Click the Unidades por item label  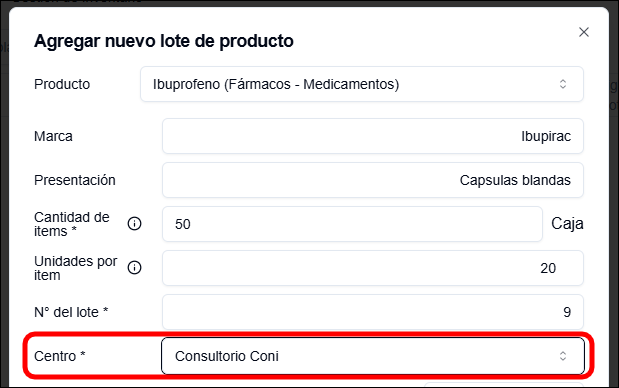[x=75, y=268]
